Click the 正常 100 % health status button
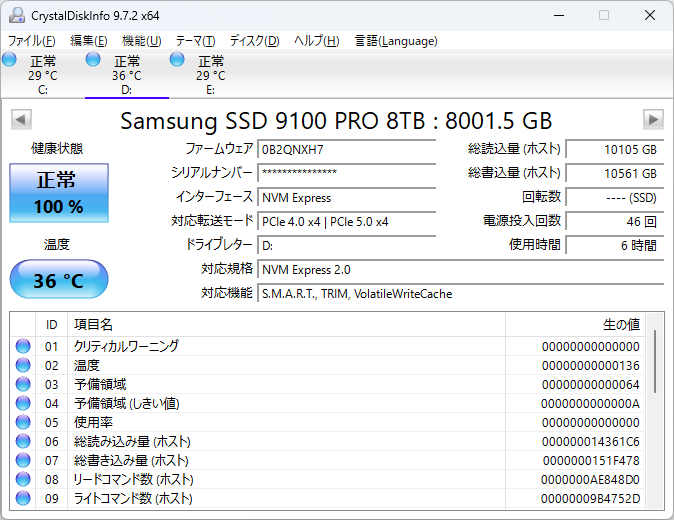Image resolution: width=674 pixels, height=520 pixels. point(59,193)
